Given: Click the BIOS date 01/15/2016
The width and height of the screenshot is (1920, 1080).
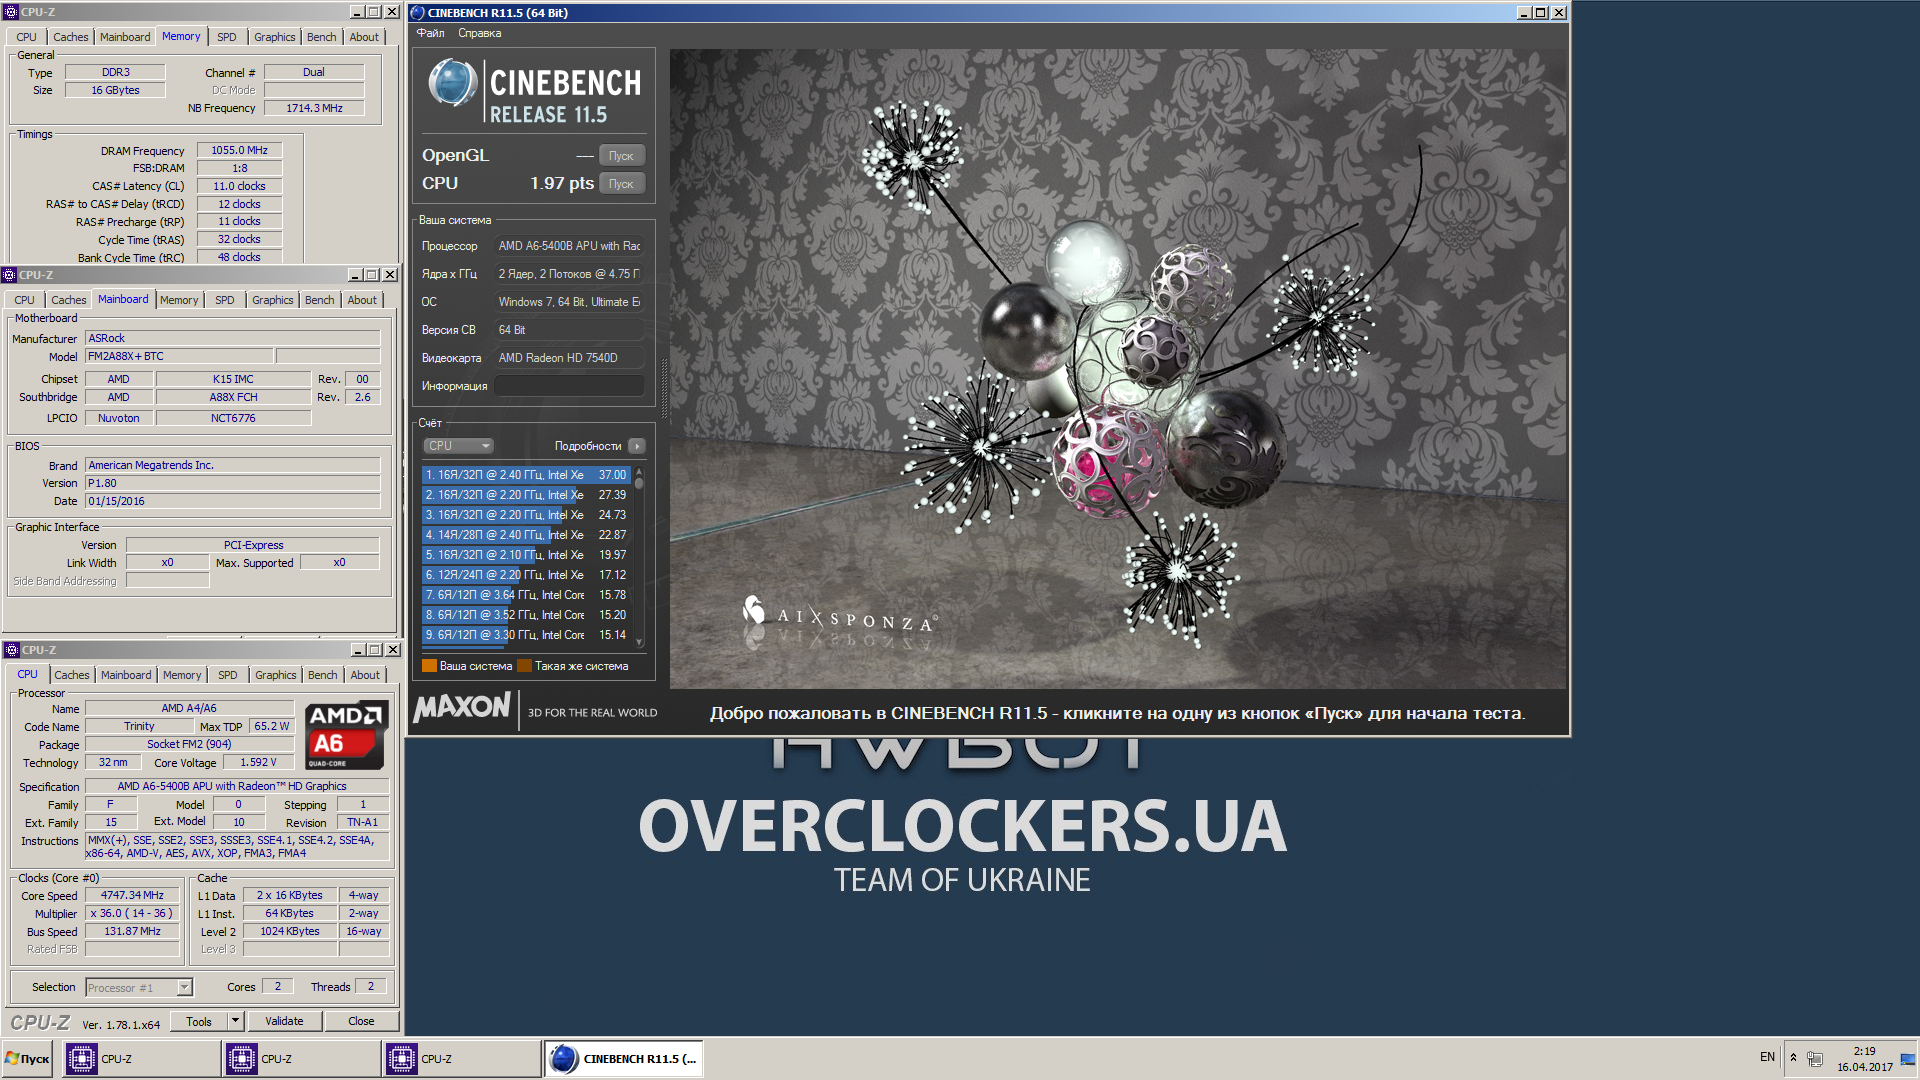Looking at the screenshot, I should pyautogui.click(x=232, y=501).
